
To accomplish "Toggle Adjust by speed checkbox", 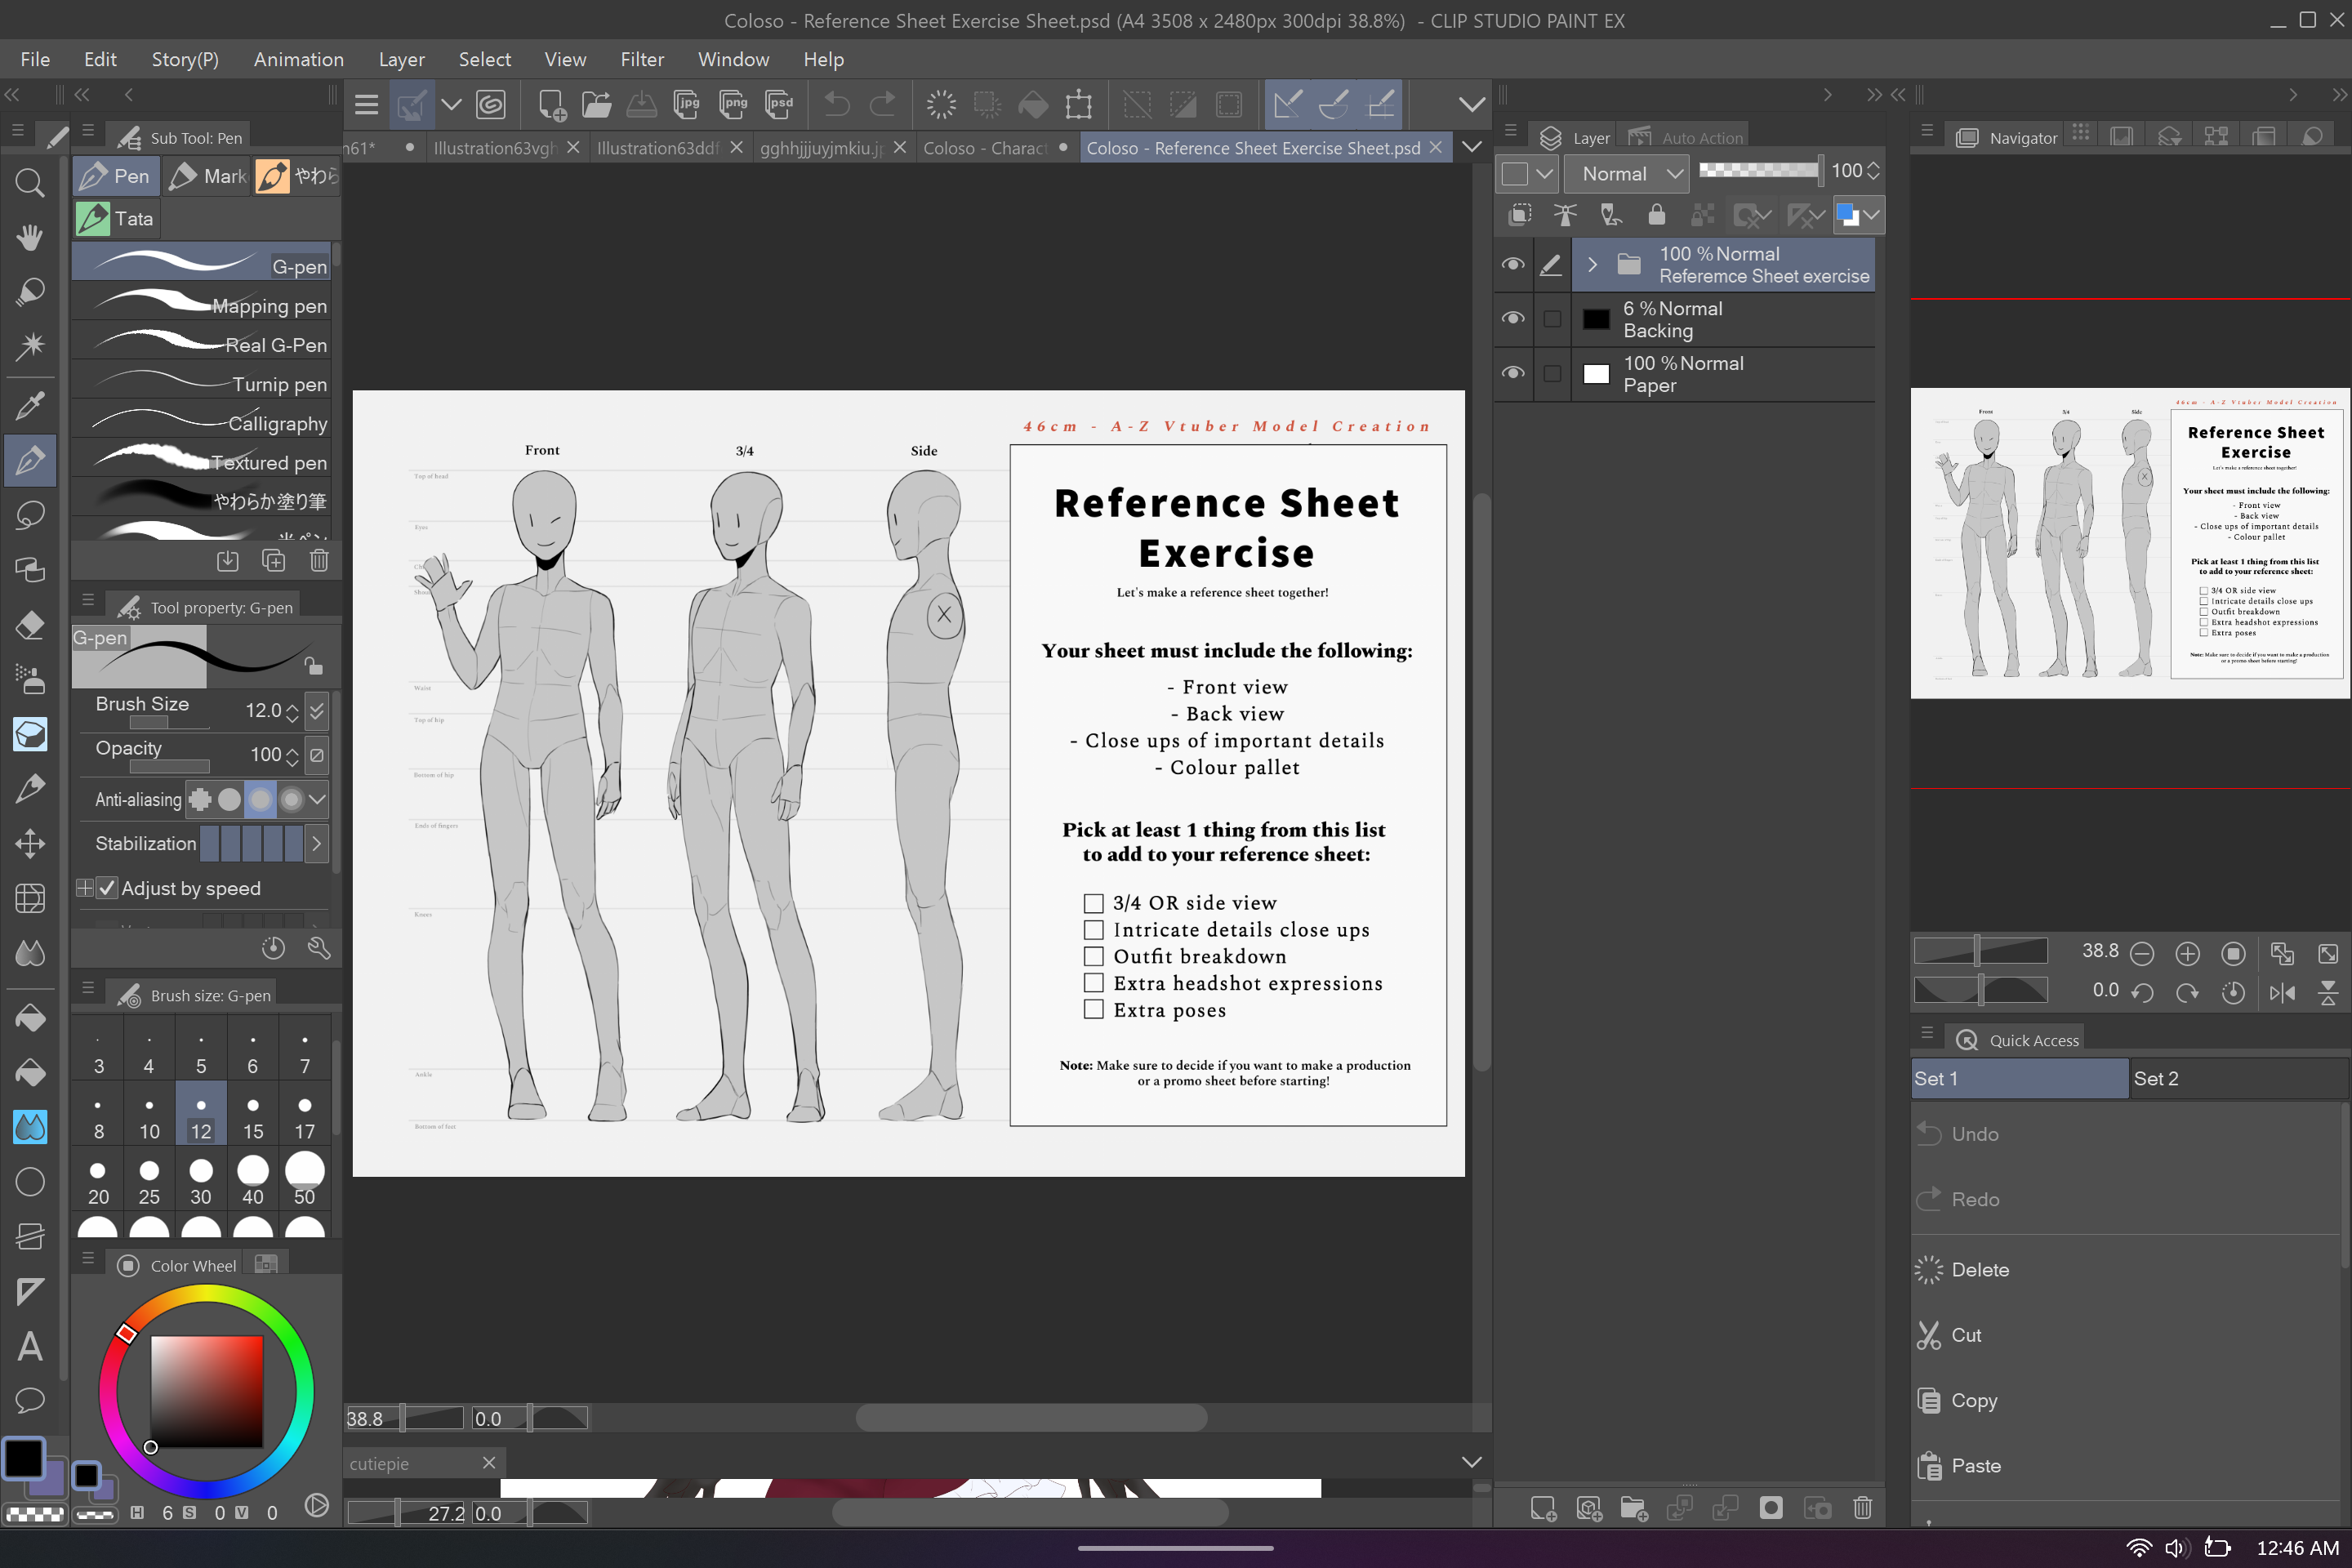I will pyautogui.click(x=107, y=888).
